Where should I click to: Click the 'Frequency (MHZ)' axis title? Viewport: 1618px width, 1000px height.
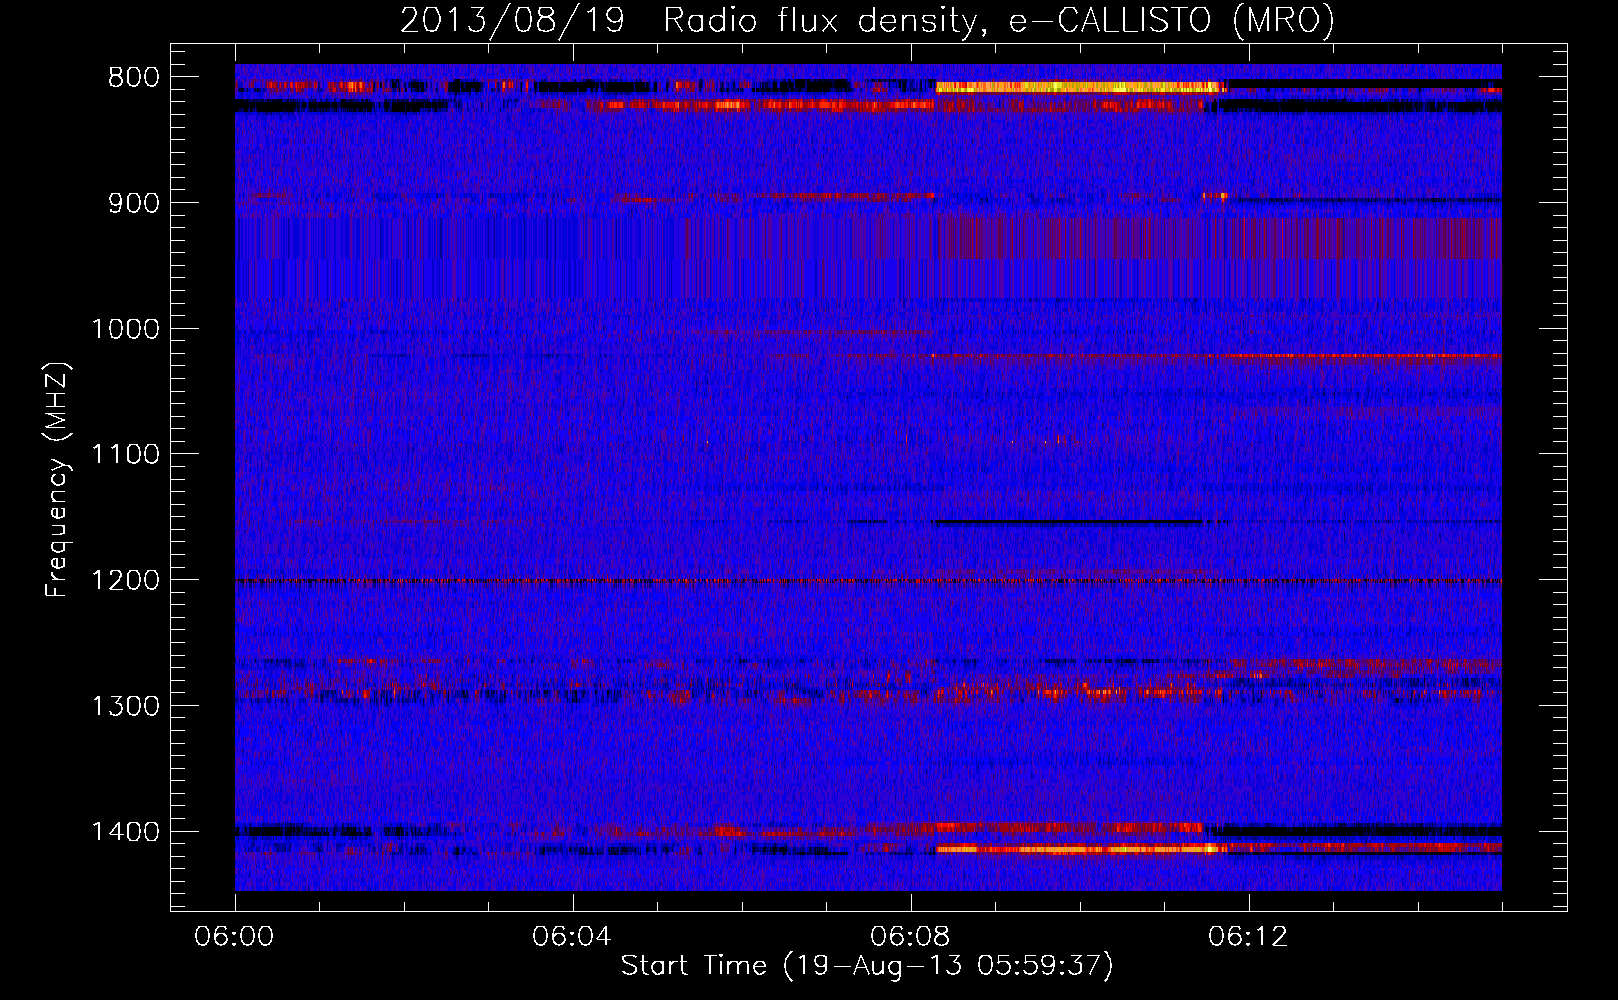58,479
